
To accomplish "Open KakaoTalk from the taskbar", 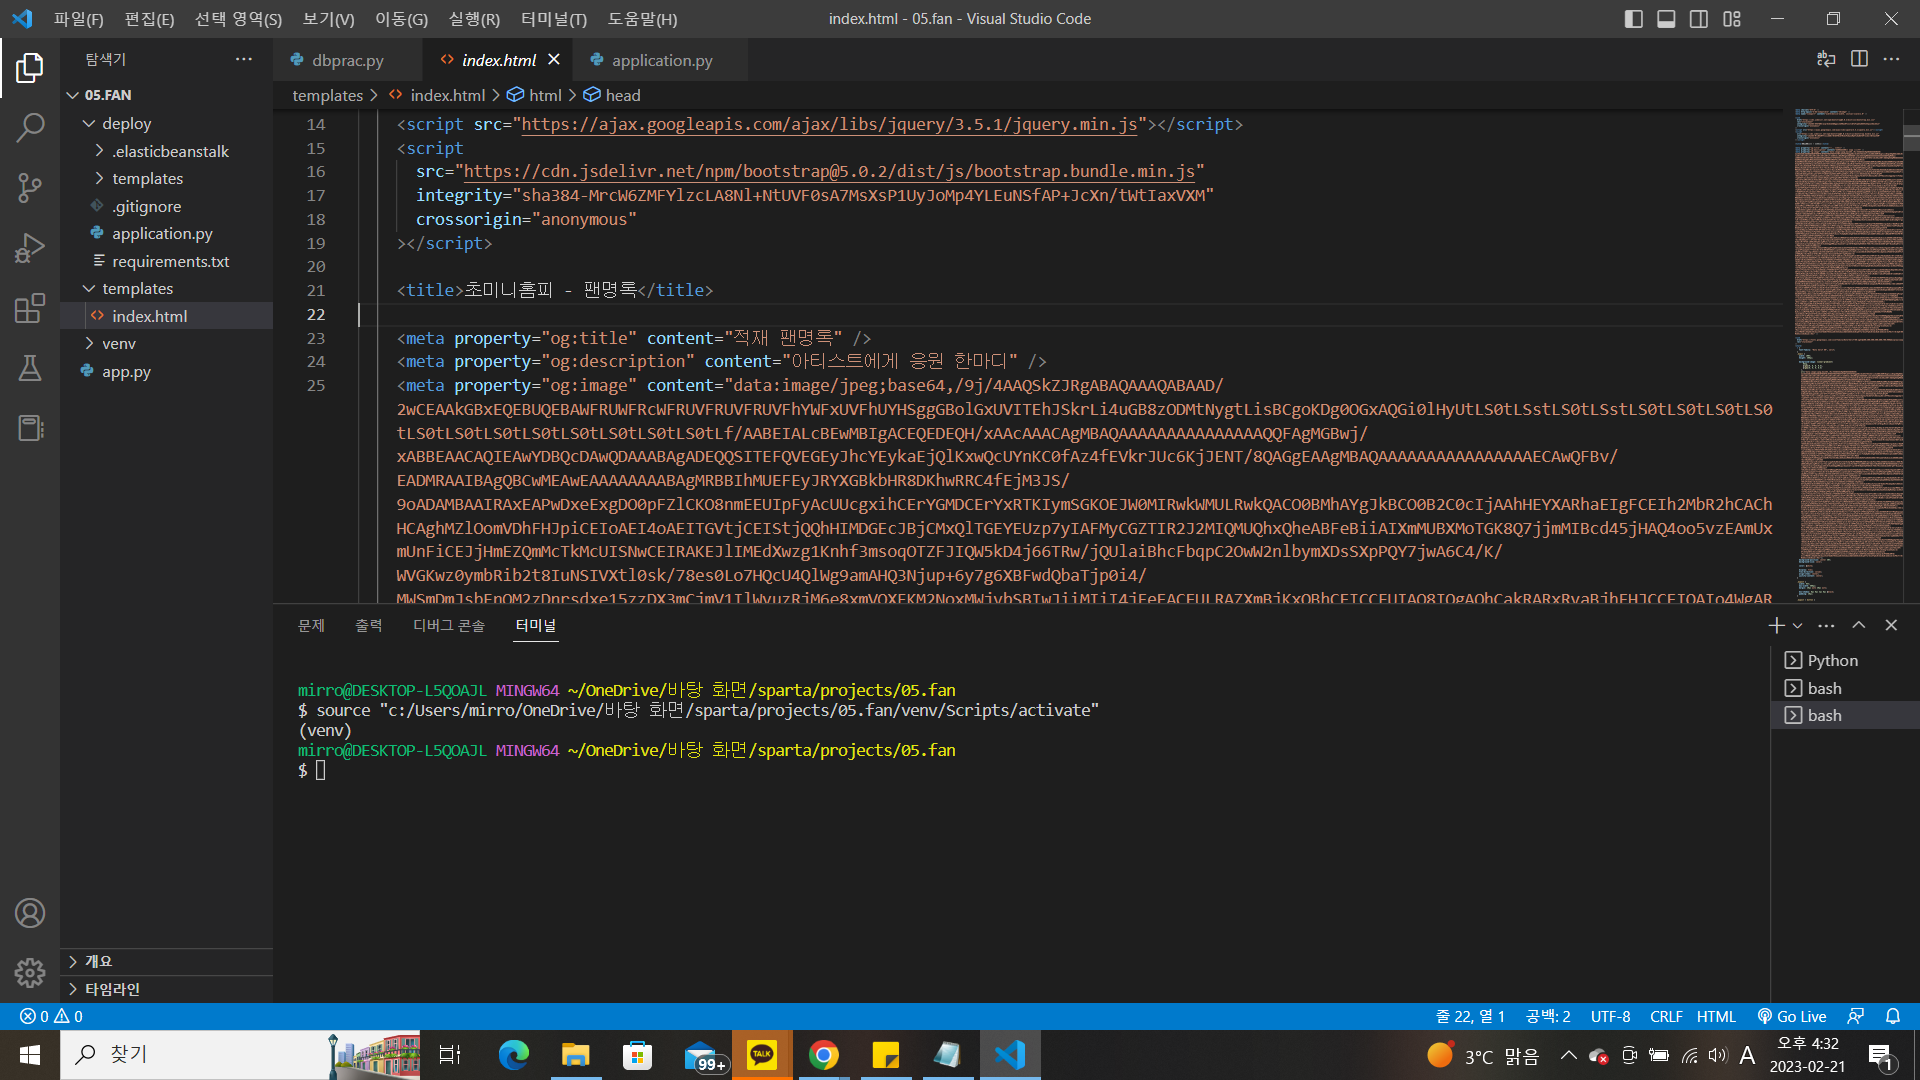I will click(762, 1055).
